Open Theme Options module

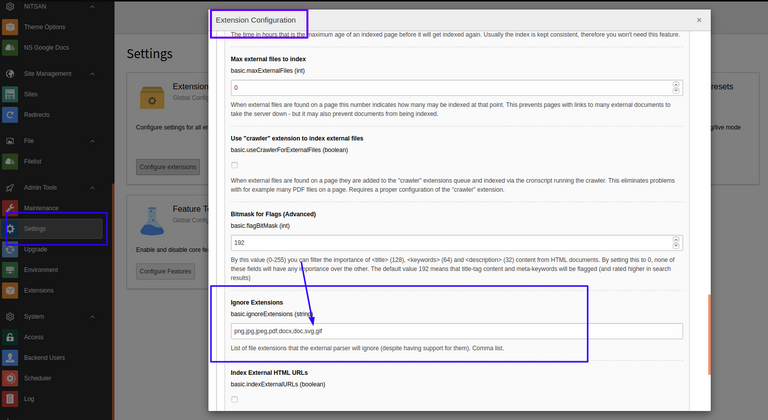pos(46,26)
